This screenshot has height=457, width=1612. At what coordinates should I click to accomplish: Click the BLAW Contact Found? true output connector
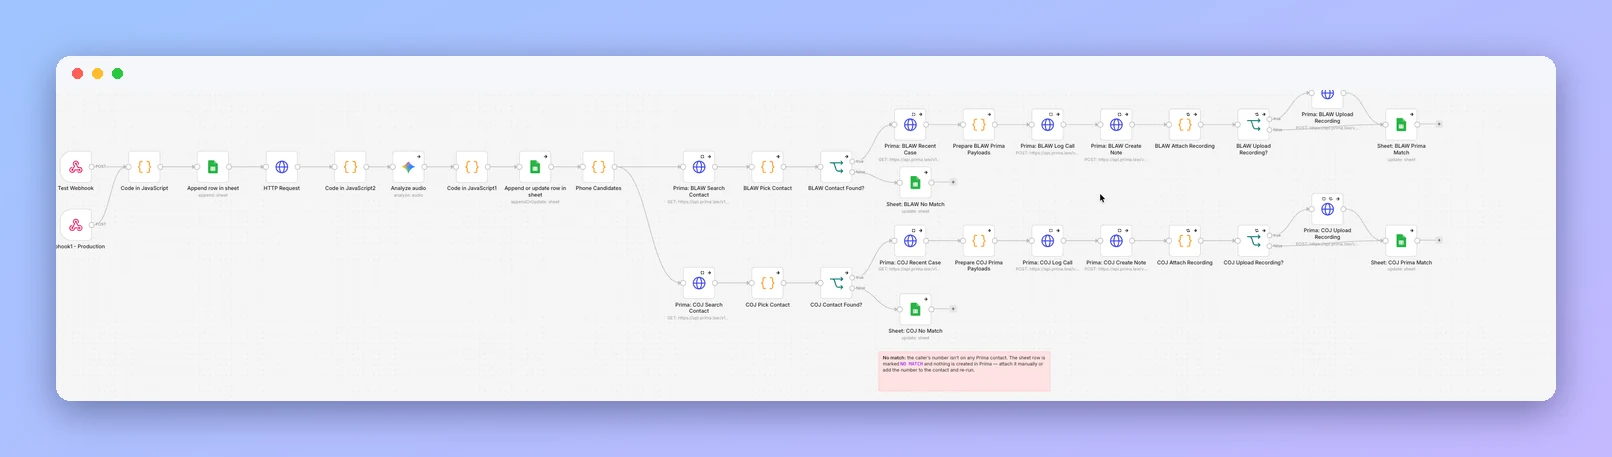click(853, 161)
